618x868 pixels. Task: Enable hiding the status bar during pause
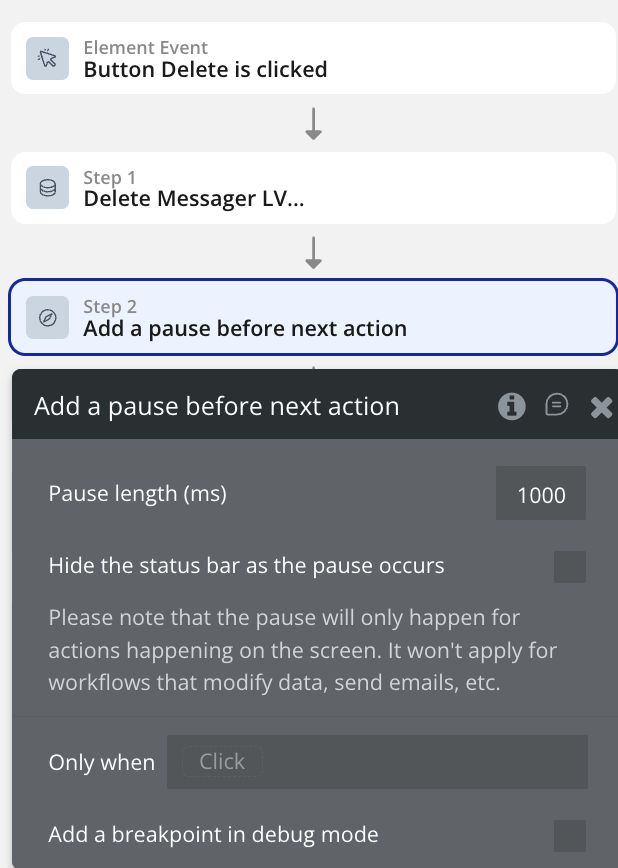pos(570,567)
